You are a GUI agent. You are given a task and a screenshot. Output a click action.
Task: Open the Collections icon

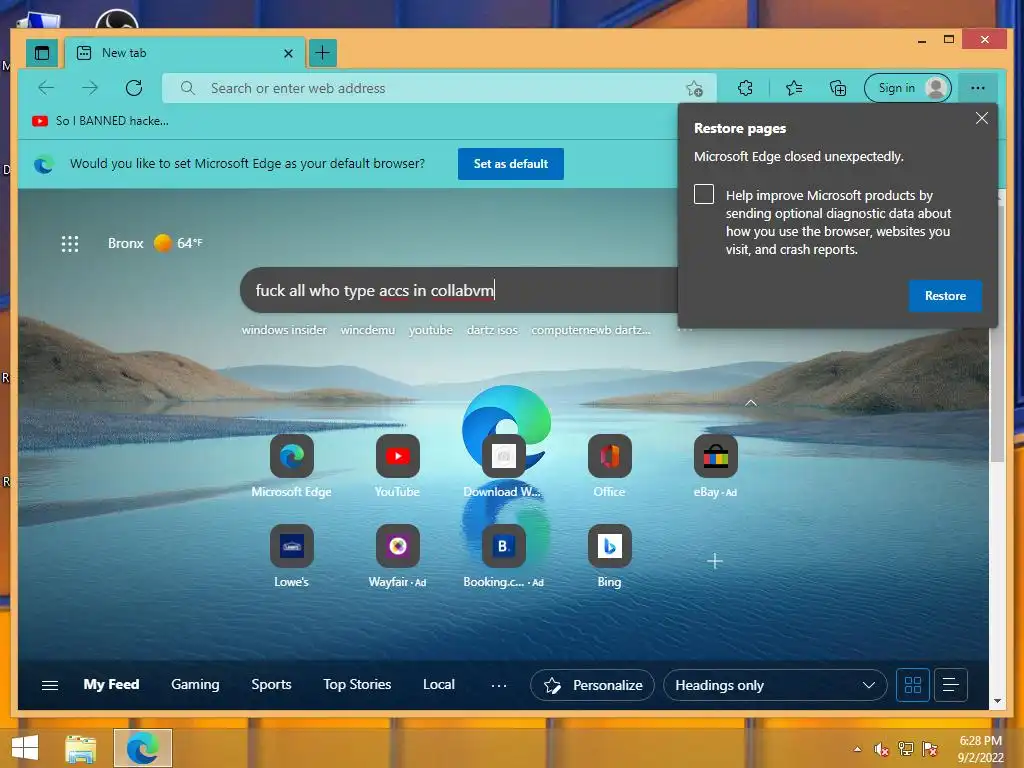coord(838,88)
